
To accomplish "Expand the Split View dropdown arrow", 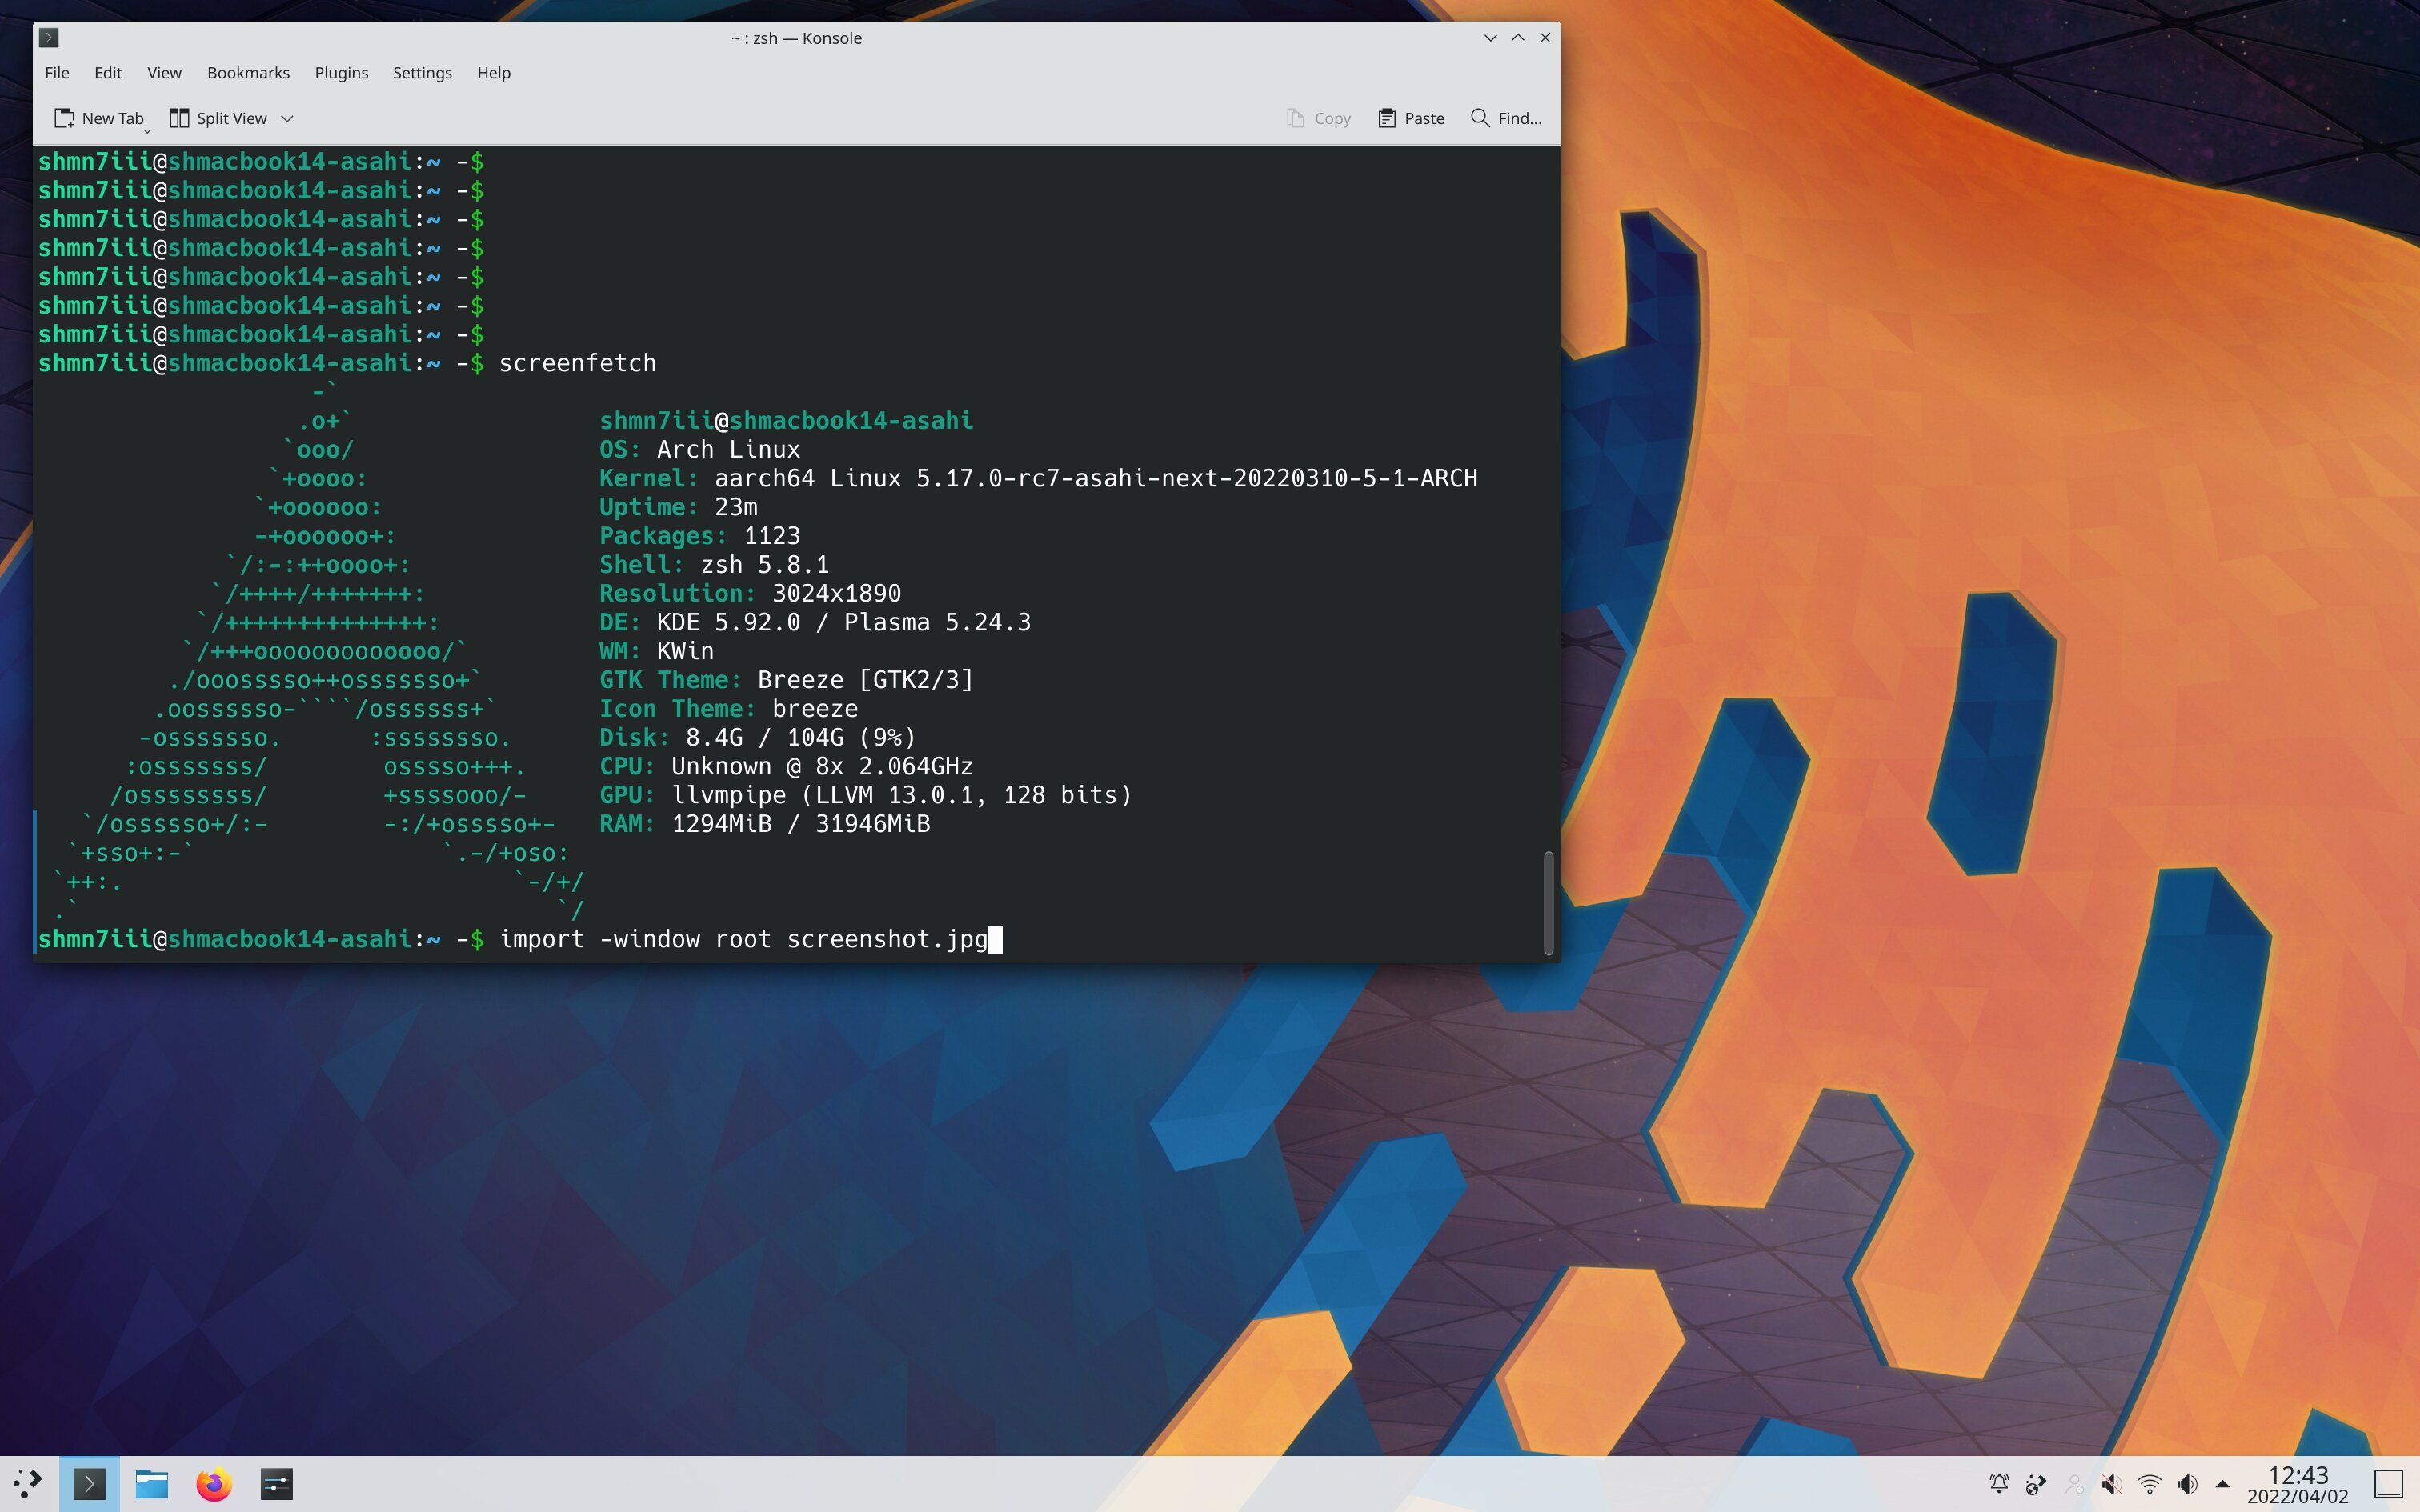I will click(x=287, y=118).
